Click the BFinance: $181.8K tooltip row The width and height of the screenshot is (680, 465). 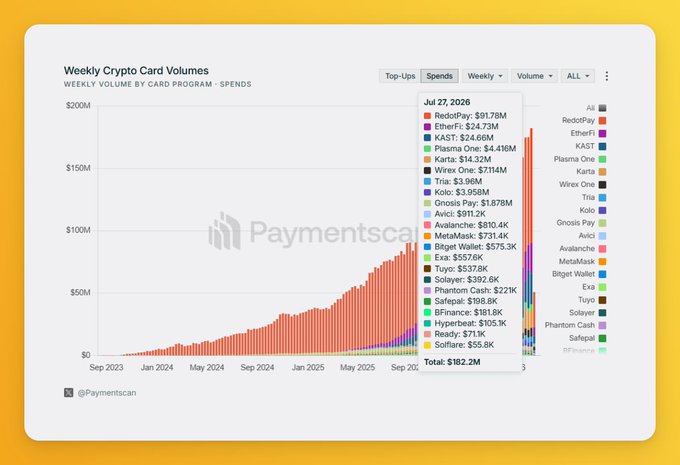click(x=463, y=312)
